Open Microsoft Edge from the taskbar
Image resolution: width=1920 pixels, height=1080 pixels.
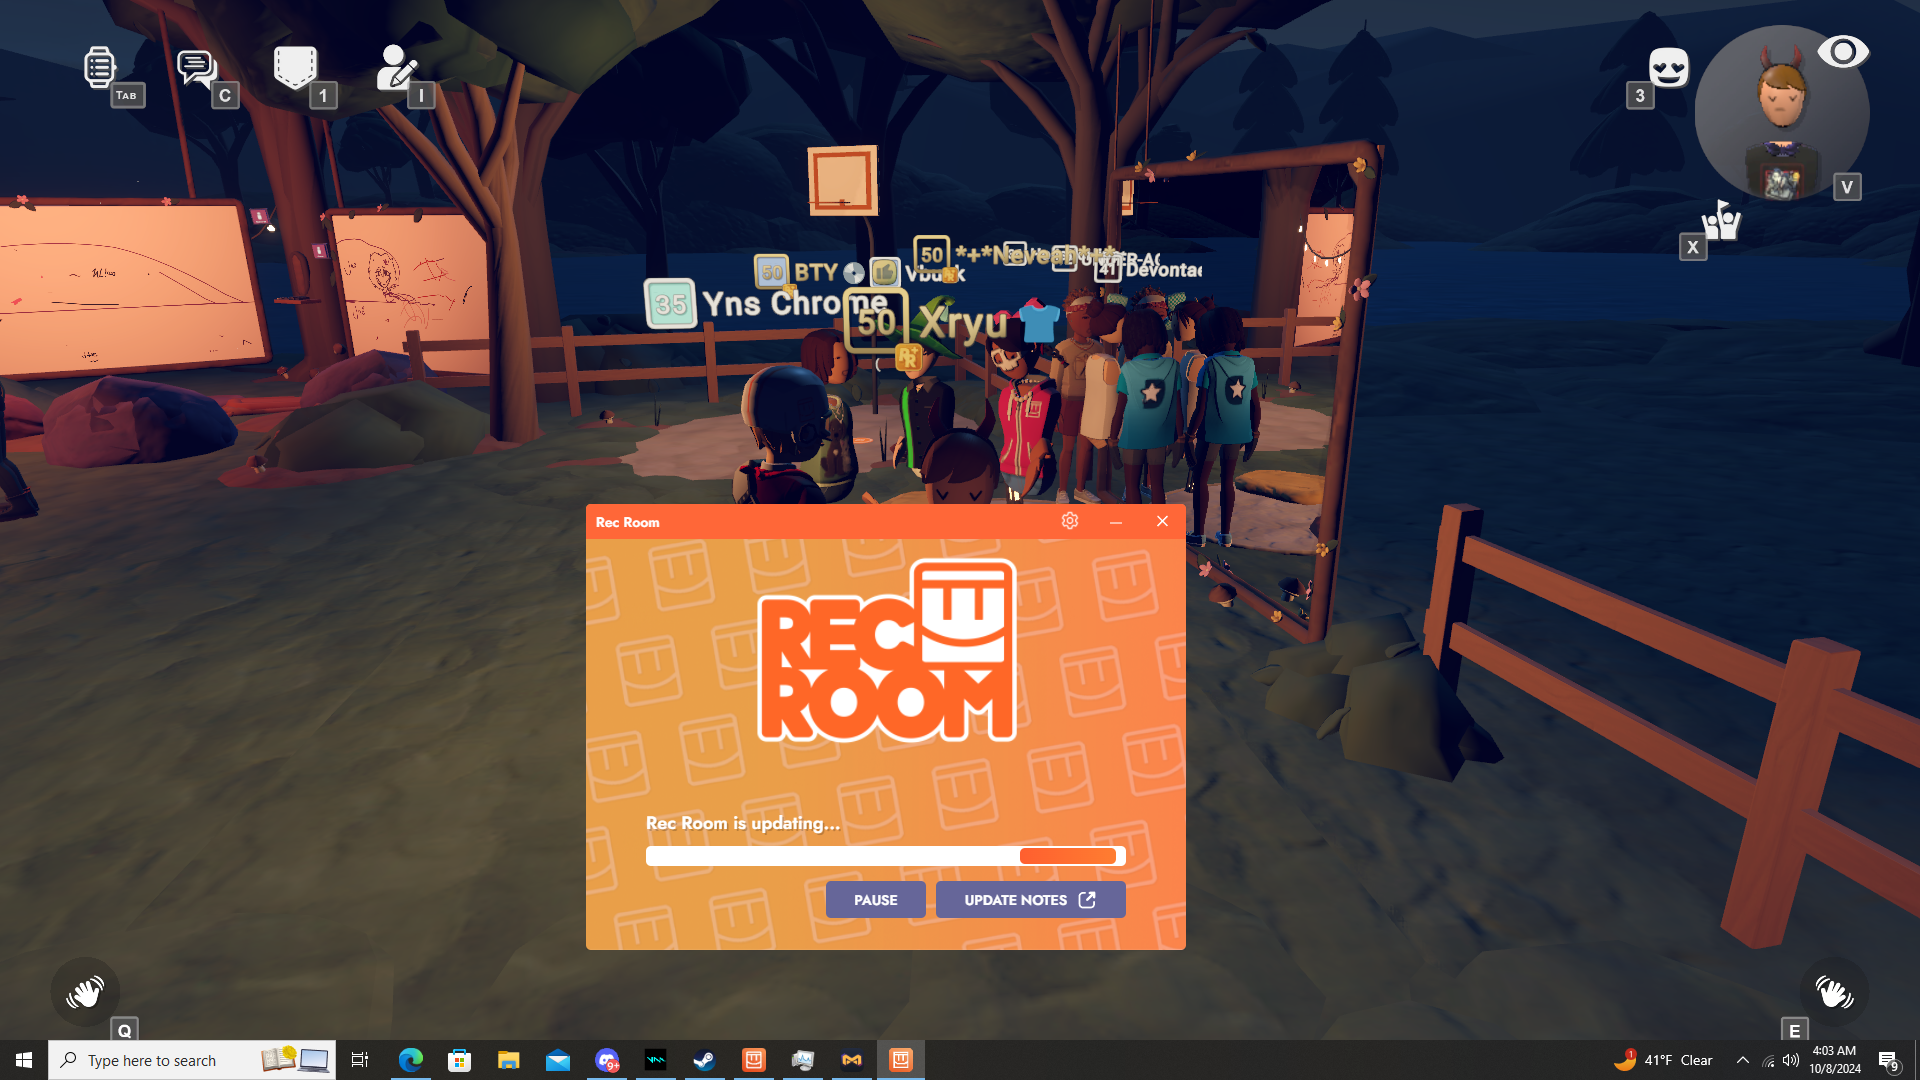pyautogui.click(x=410, y=1060)
